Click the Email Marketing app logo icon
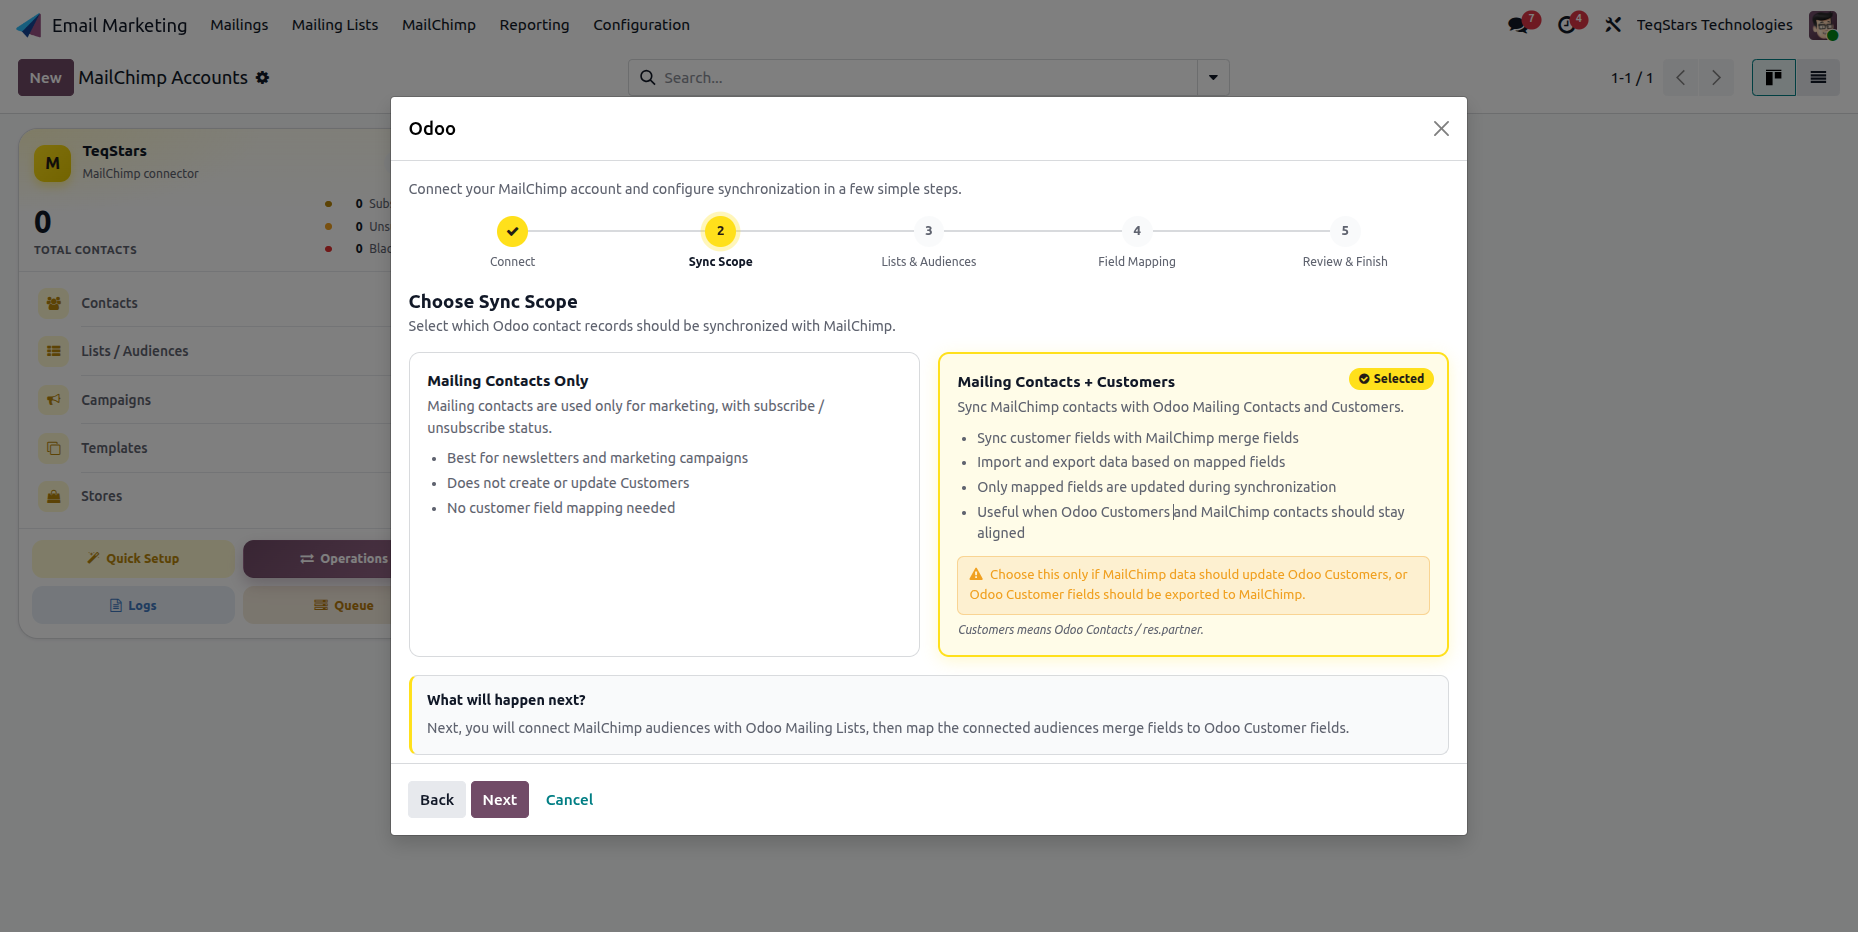This screenshot has height=932, width=1858. click(x=29, y=25)
